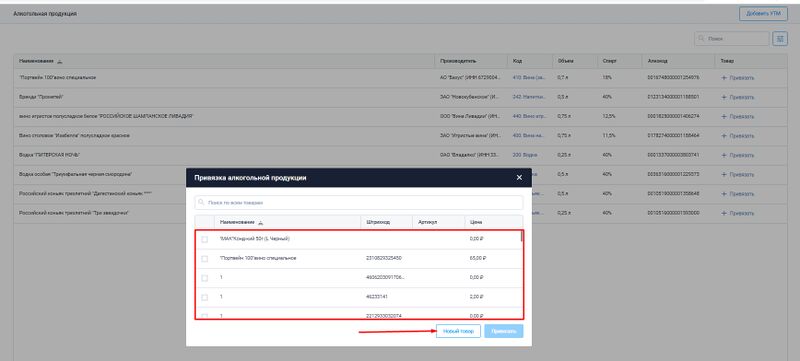Image resolution: width=800 pixels, height=361 pixels.
Task: Open code link 242. Напитки
Action: (x=529, y=96)
